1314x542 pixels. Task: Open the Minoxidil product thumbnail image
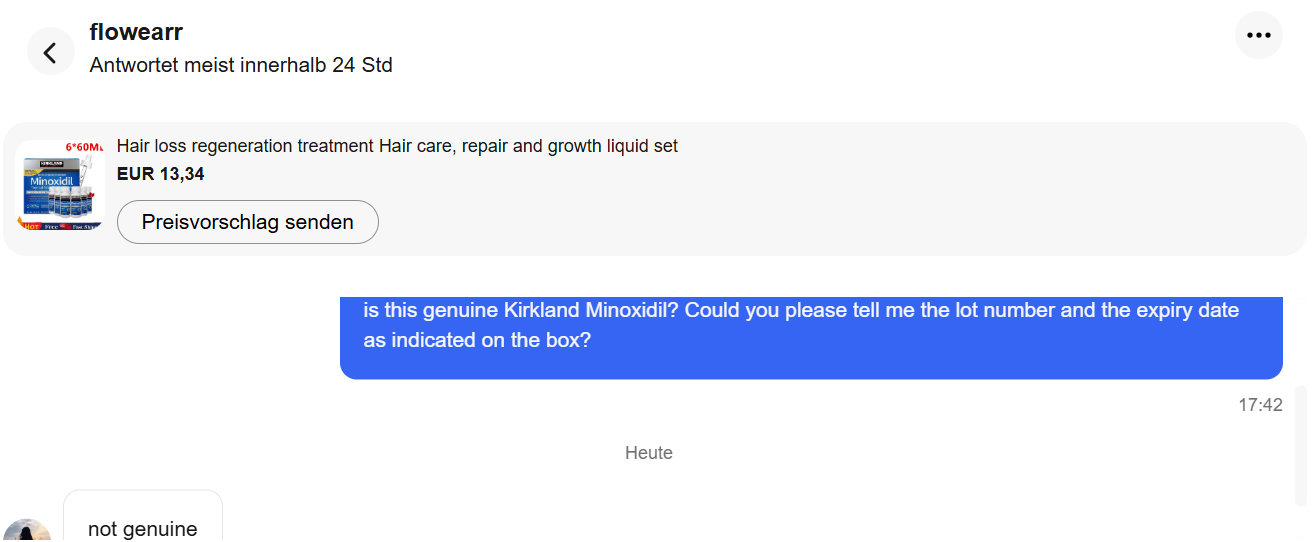pyautogui.click(x=60, y=185)
